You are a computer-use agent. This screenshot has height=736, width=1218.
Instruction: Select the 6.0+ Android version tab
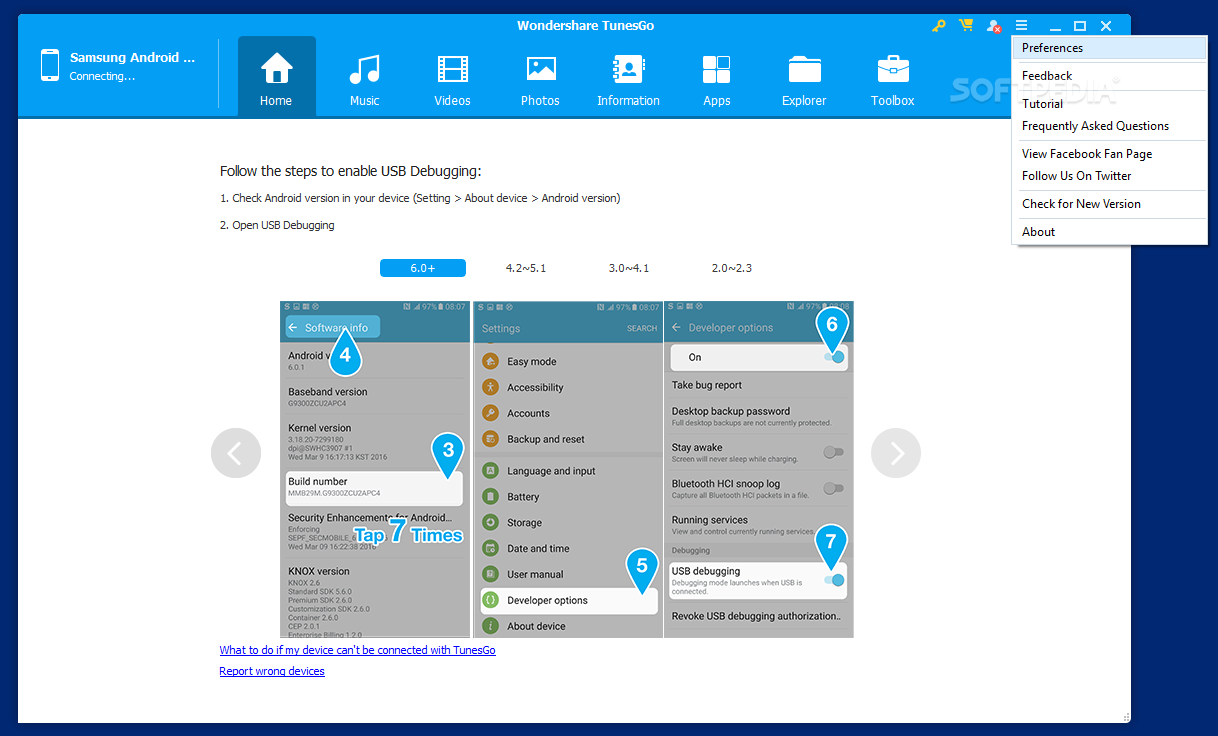423,268
